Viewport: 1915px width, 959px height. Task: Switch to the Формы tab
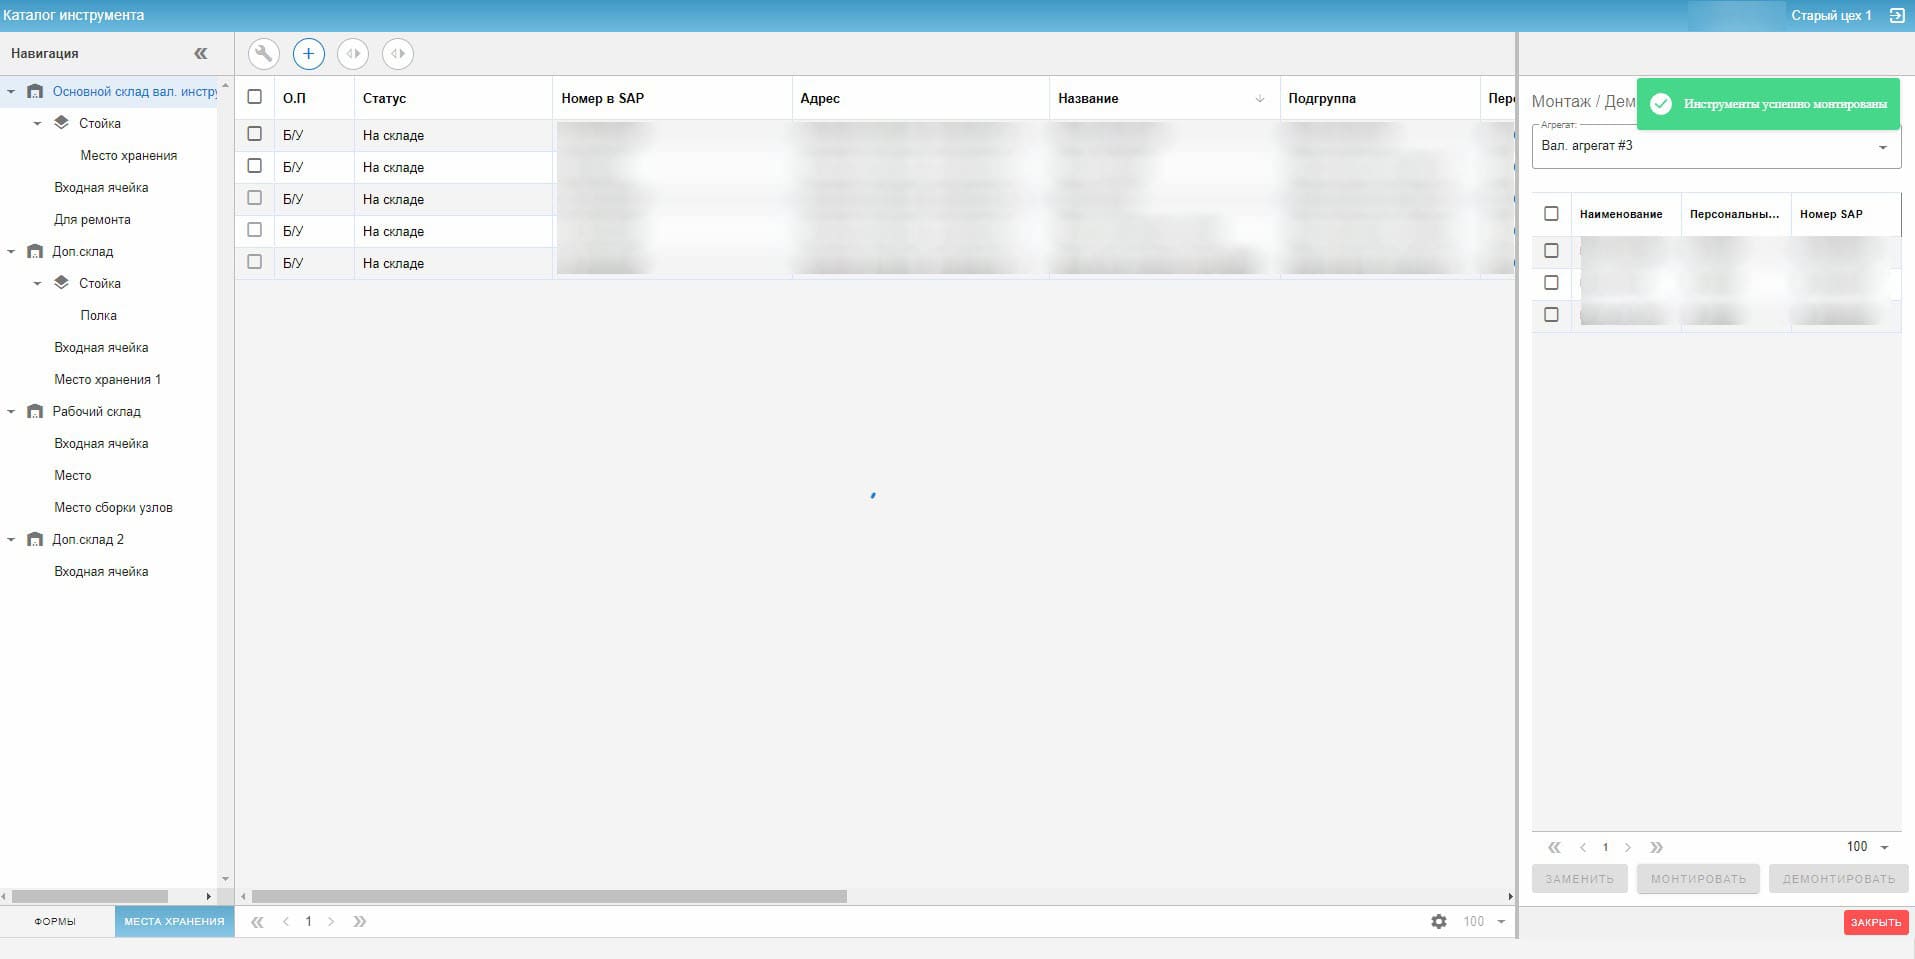55,922
